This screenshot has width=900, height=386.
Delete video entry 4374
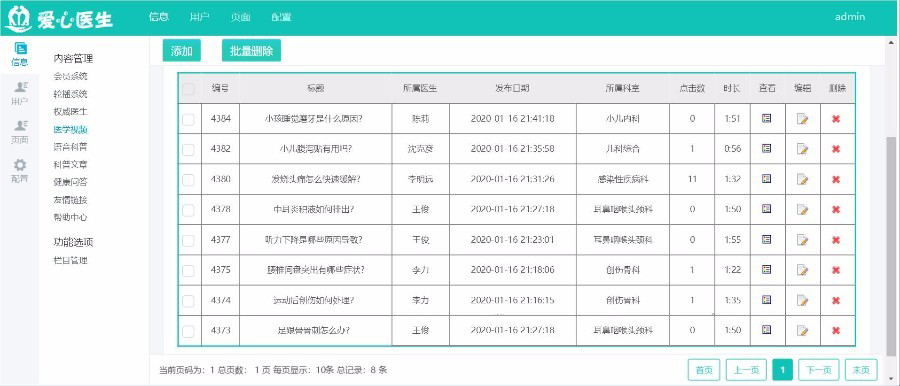coord(836,300)
